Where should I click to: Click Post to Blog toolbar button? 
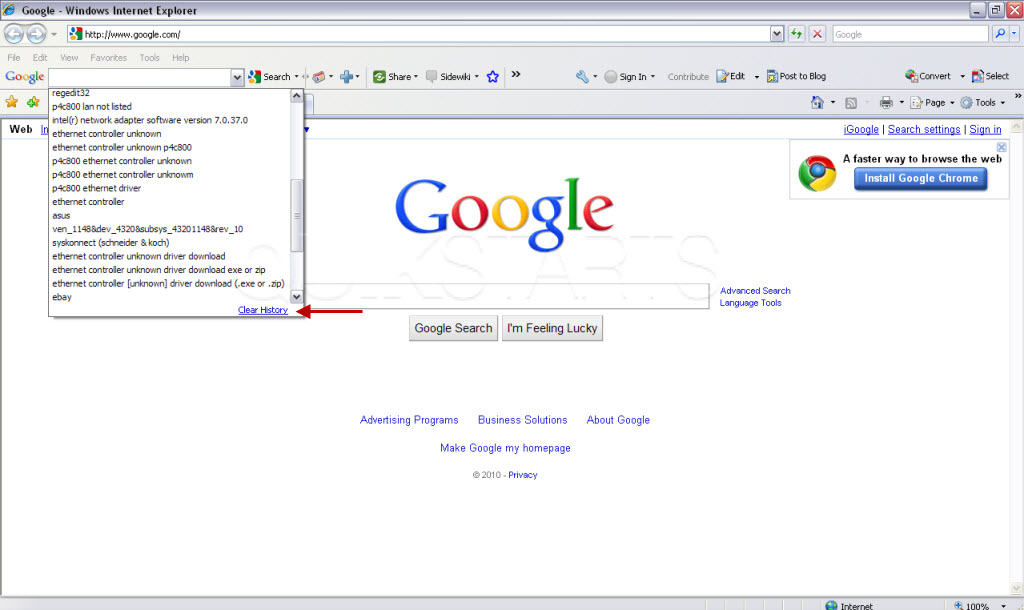click(x=796, y=76)
